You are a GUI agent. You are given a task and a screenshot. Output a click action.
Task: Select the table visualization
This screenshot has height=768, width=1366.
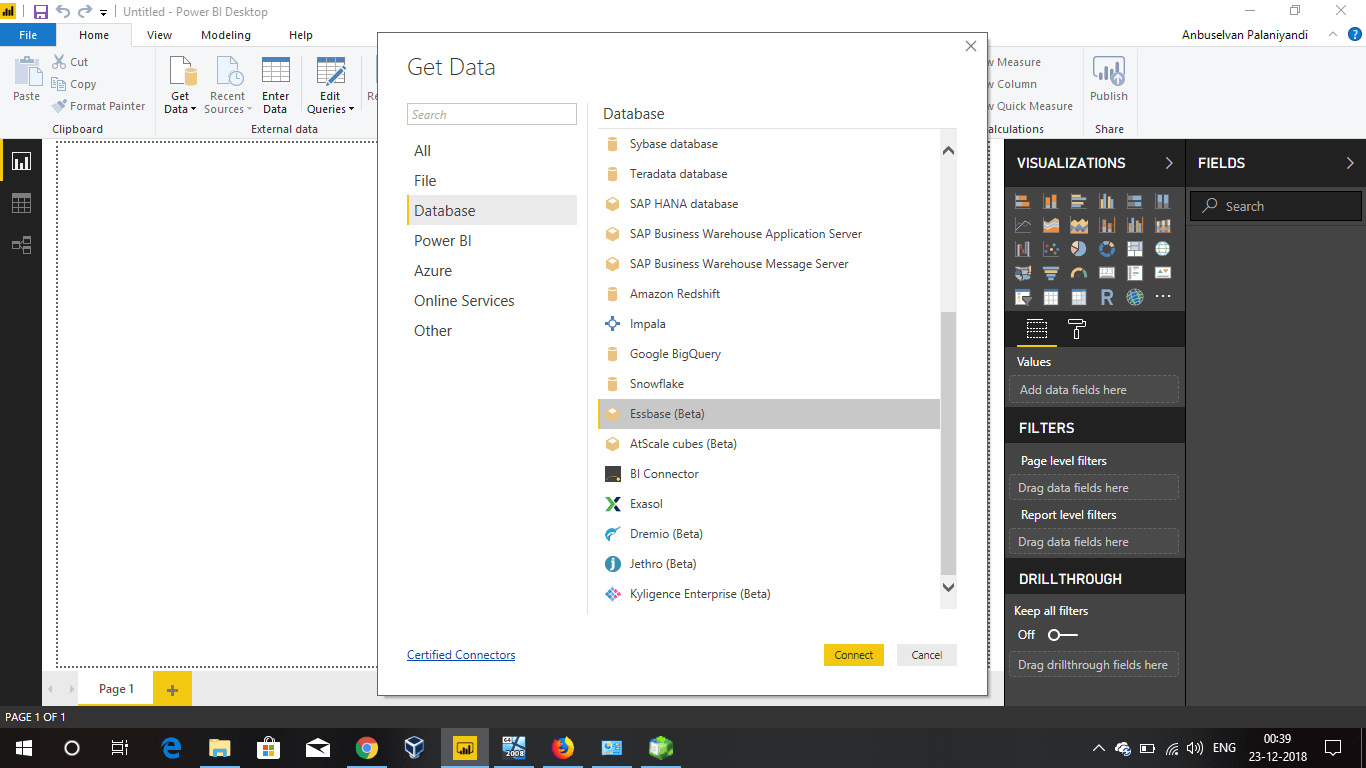[1051, 297]
